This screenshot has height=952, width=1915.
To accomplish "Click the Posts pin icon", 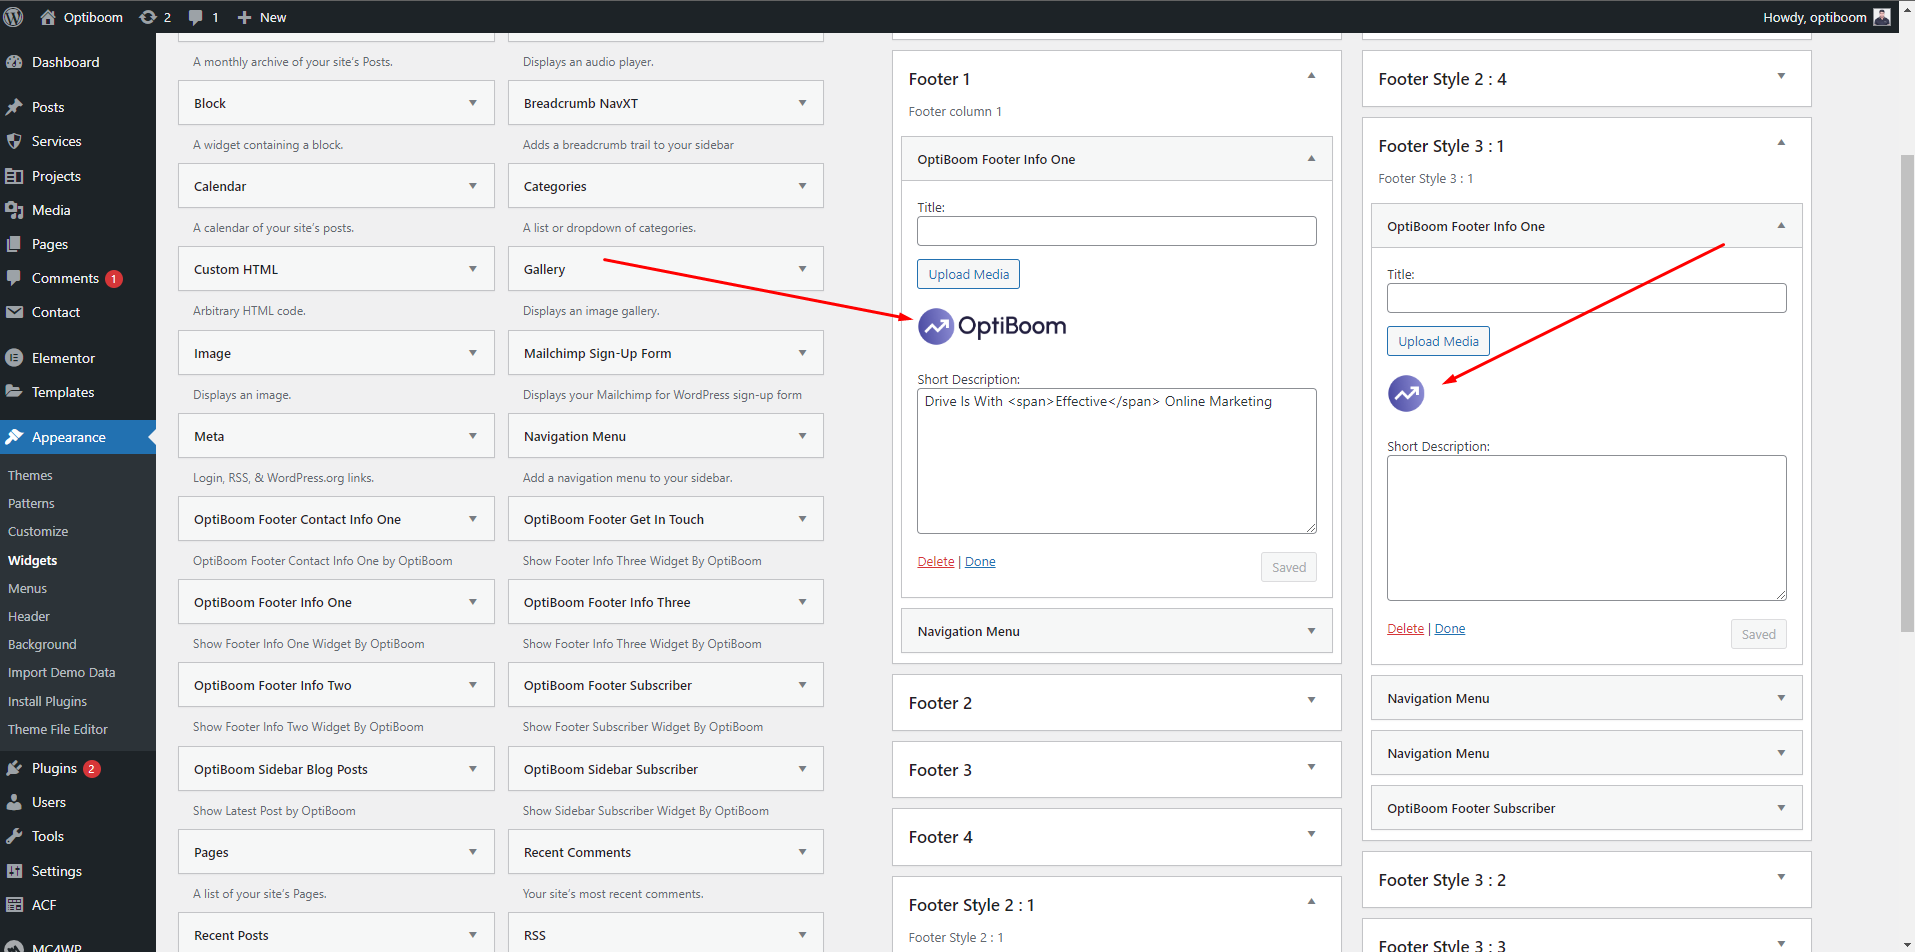I will tap(14, 107).
